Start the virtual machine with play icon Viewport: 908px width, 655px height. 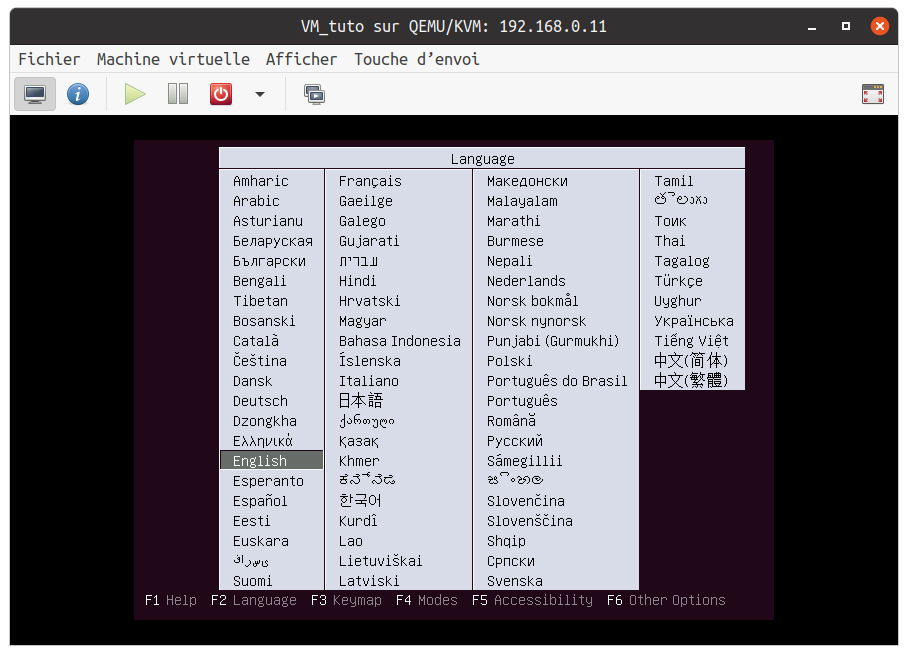[x=135, y=94]
